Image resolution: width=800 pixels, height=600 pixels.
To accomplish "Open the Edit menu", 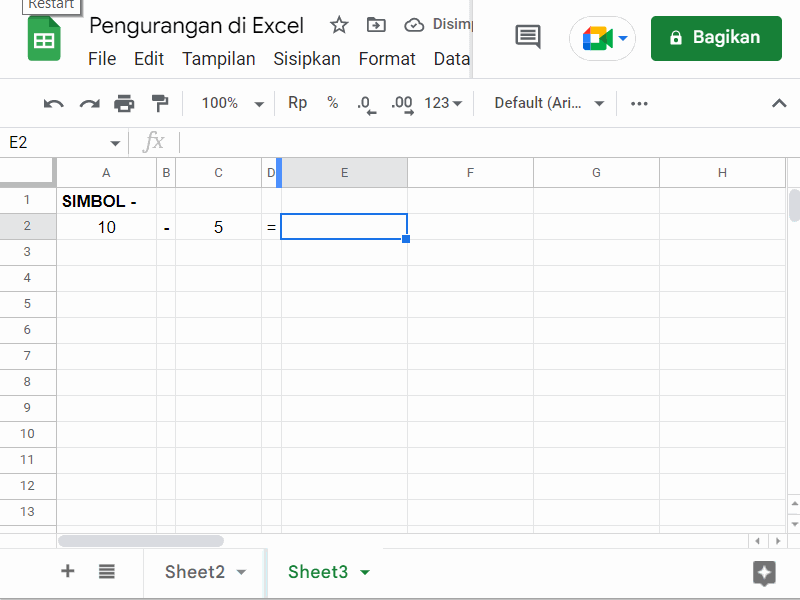I will (149, 59).
